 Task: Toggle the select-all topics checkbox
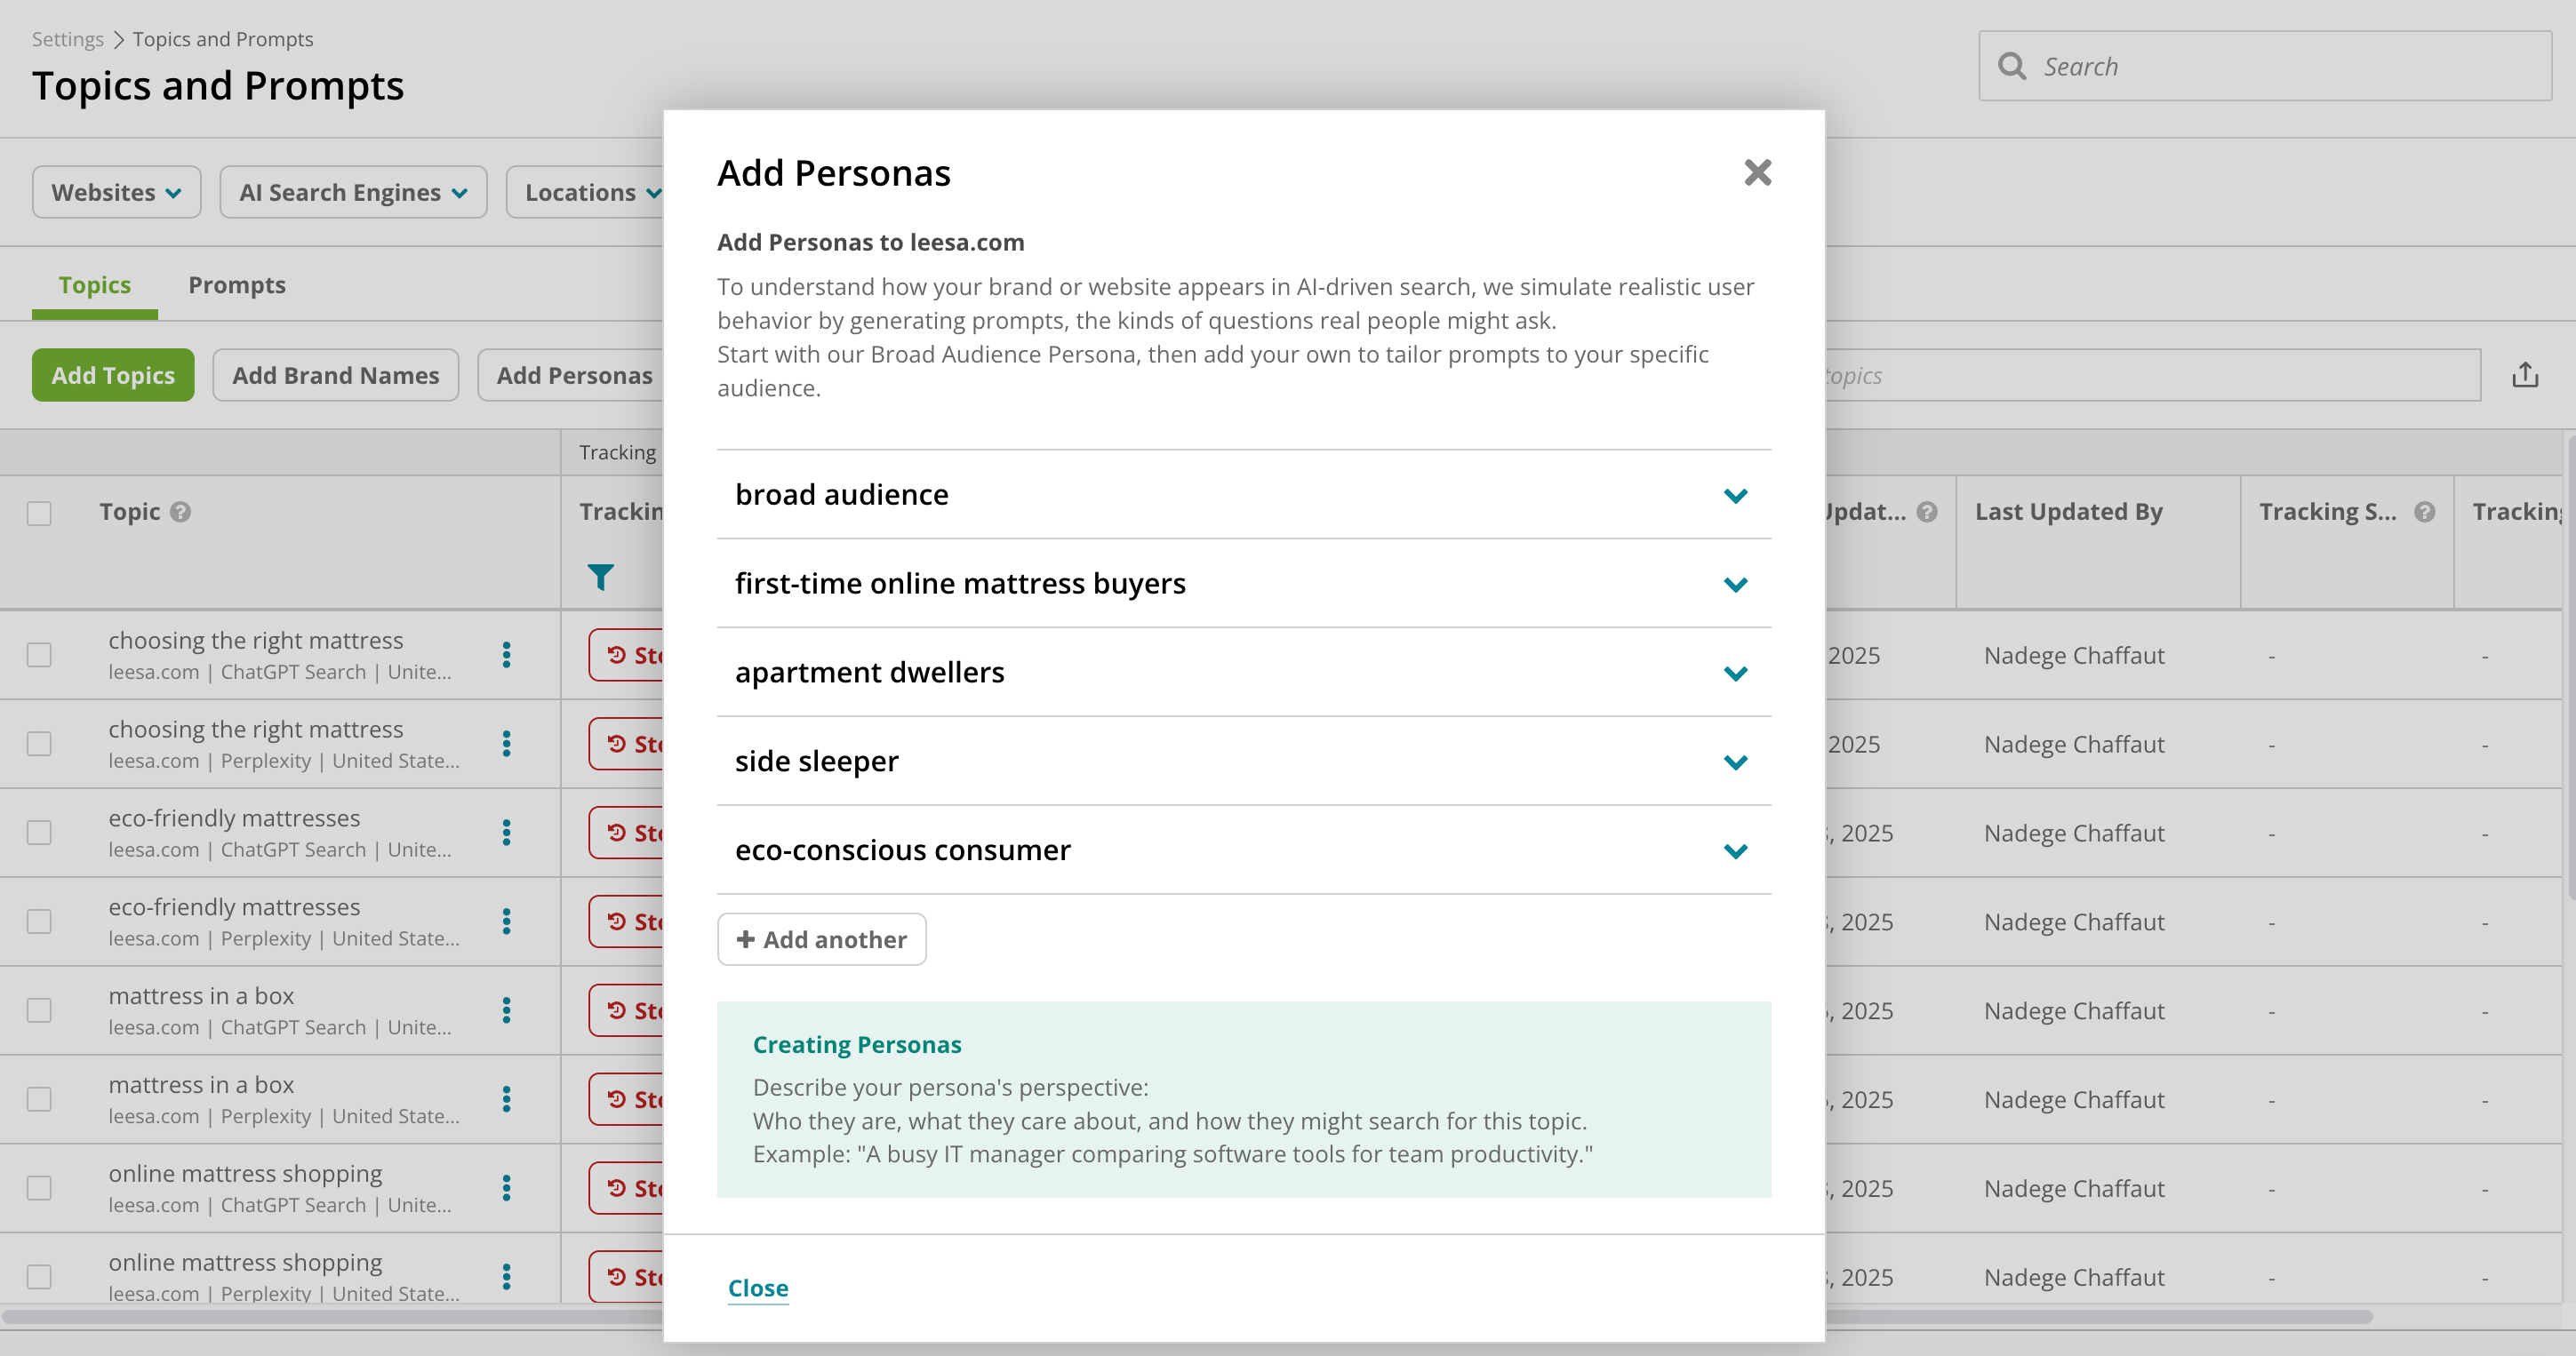click(x=39, y=513)
